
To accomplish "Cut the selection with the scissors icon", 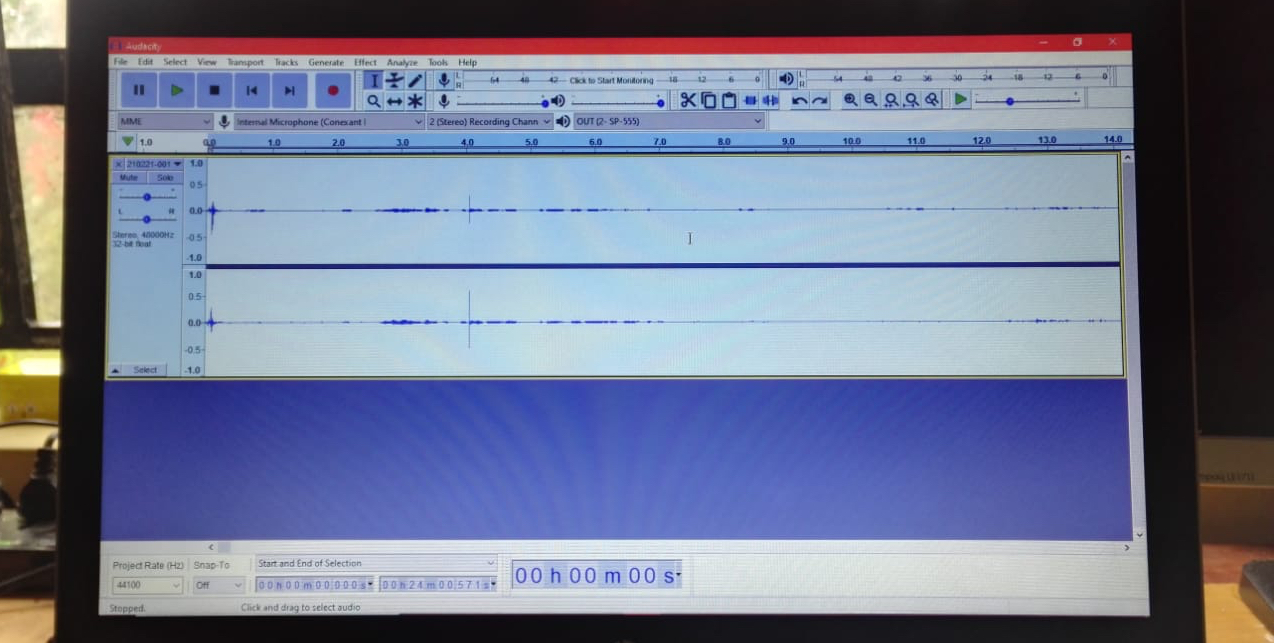I will [688, 100].
